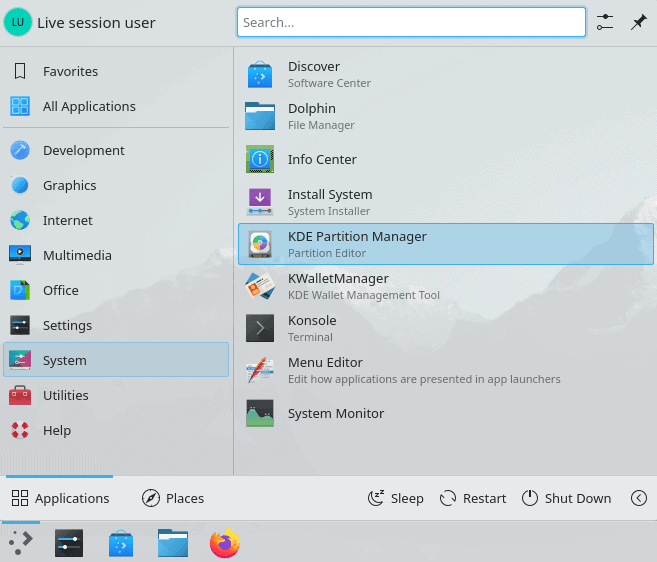Open Dolphin file manager from taskbar
Viewport: 657px width, 562px height.
(173, 543)
